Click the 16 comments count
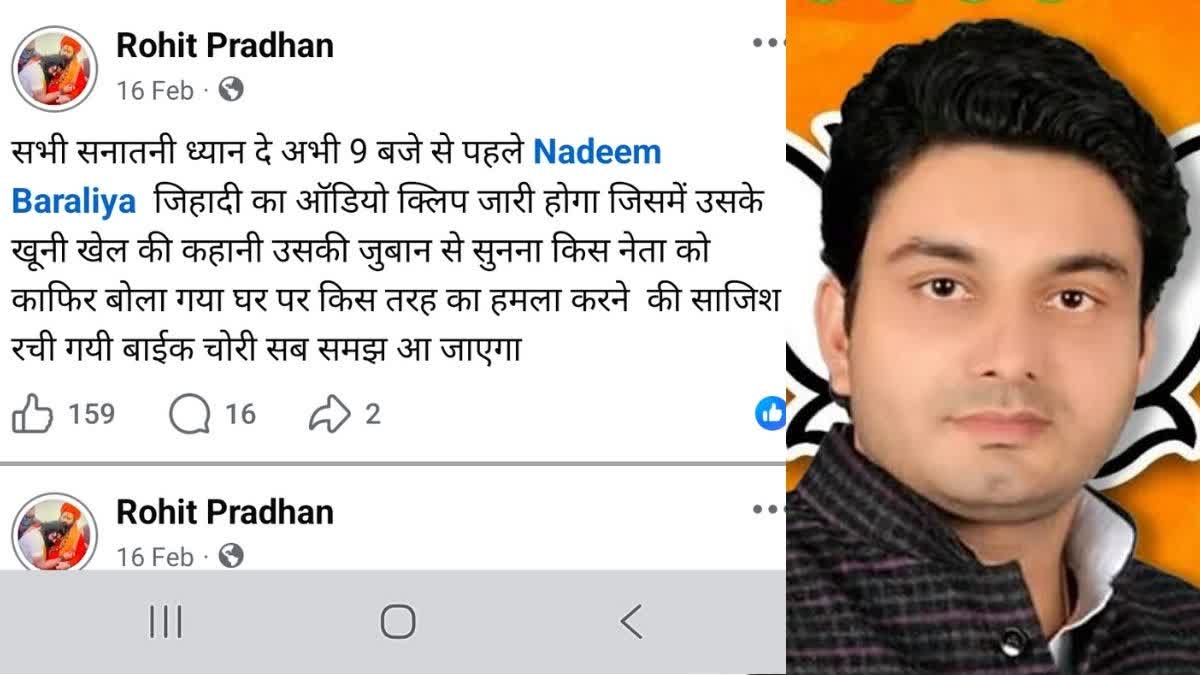Viewport: 1200px width, 675px height. pos(240,414)
